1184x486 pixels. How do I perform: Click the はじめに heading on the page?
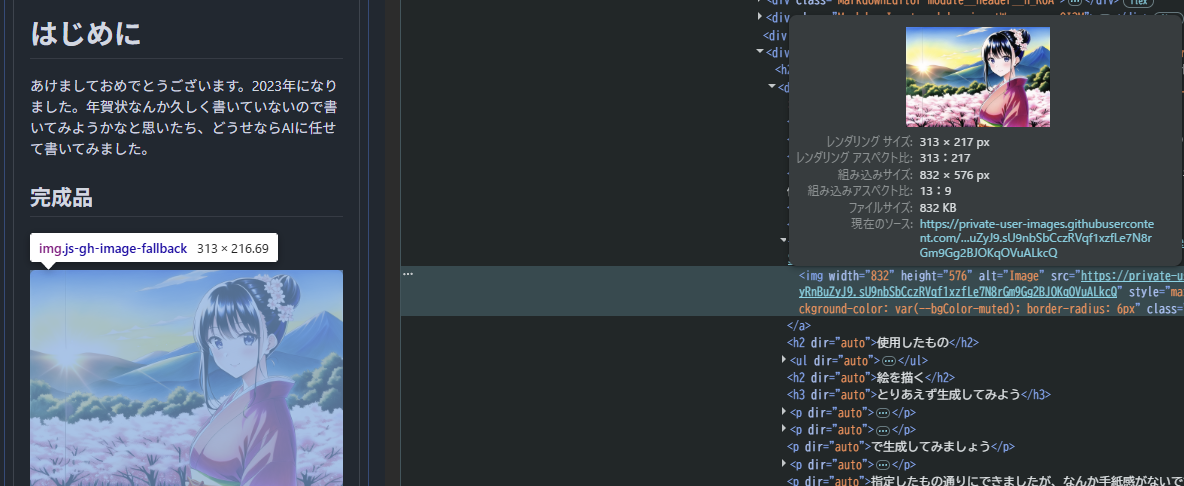click(x=85, y=33)
